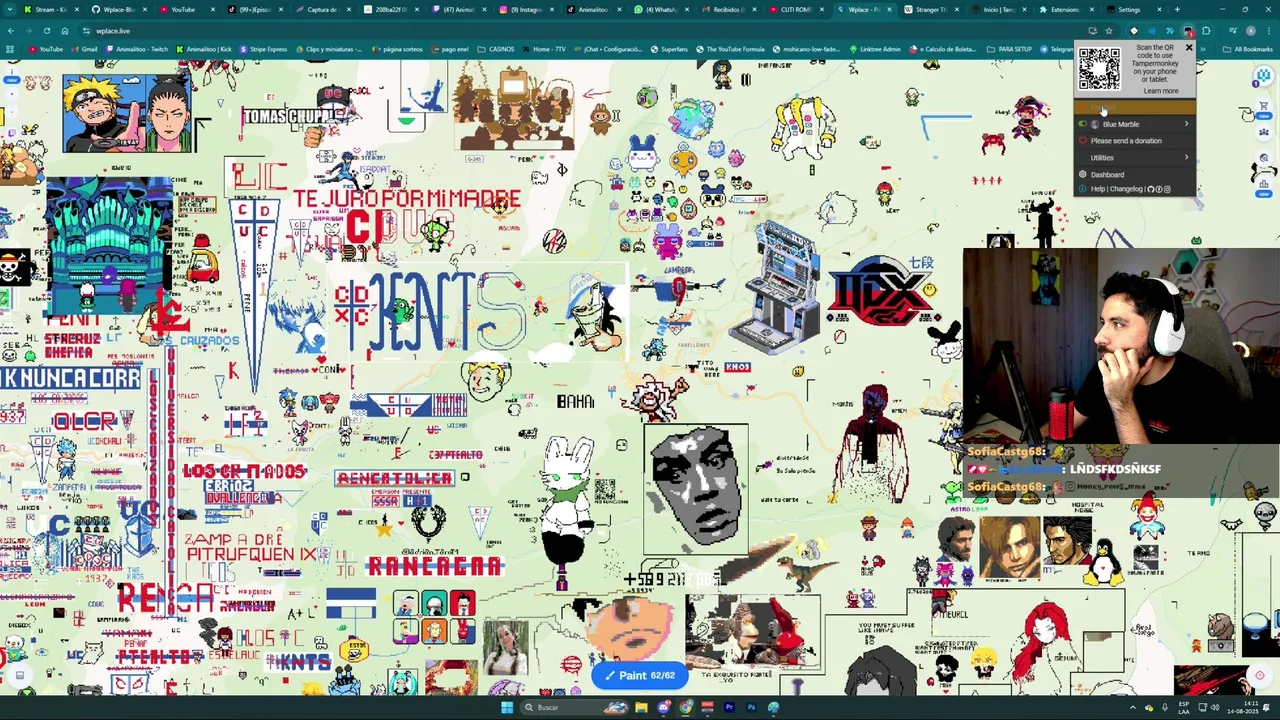1280x720 pixels.
Task: Open File Explorer from the taskbar
Action: 641,707
